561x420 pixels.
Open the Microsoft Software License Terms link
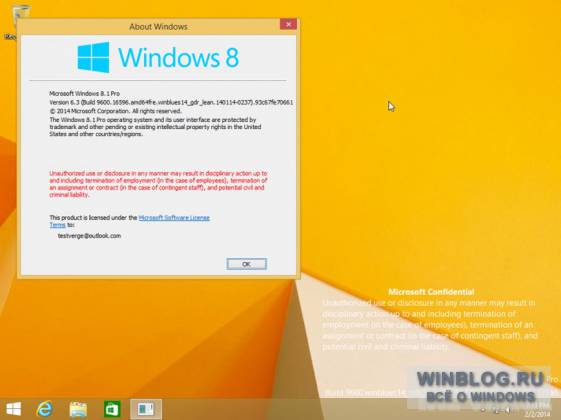tap(174, 218)
